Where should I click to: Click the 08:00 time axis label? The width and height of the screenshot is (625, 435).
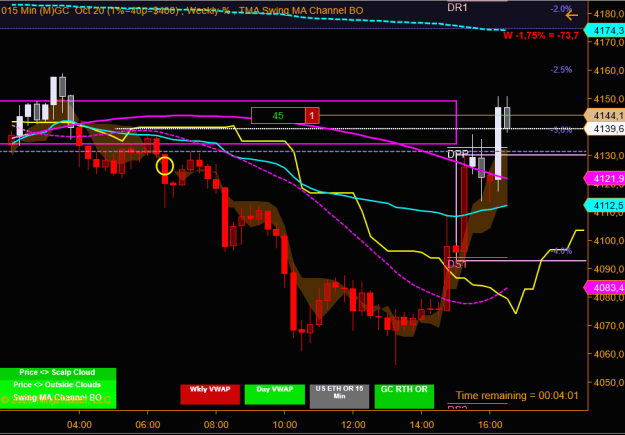(216, 423)
